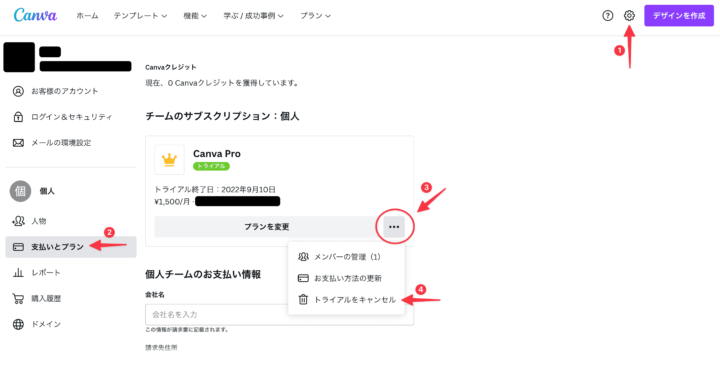The height and width of the screenshot is (370, 720).
Task: Open 購入履歴 in the sidebar
Action: (71, 298)
